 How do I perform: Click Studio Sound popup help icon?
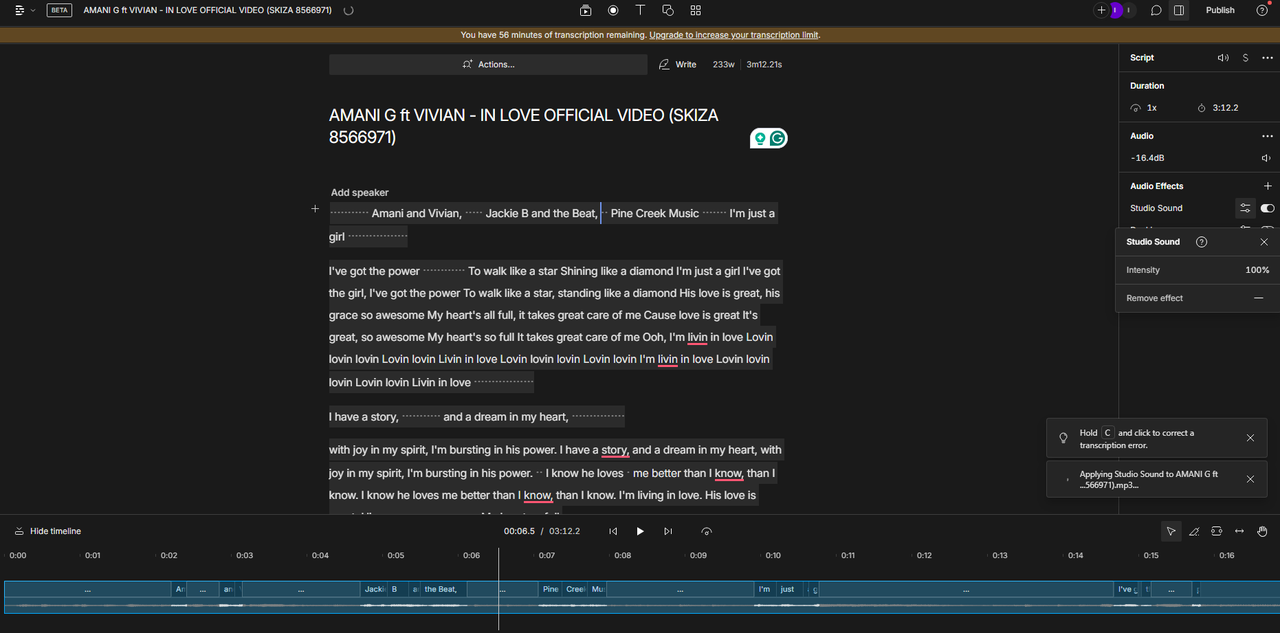pyautogui.click(x=1202, y=242)
